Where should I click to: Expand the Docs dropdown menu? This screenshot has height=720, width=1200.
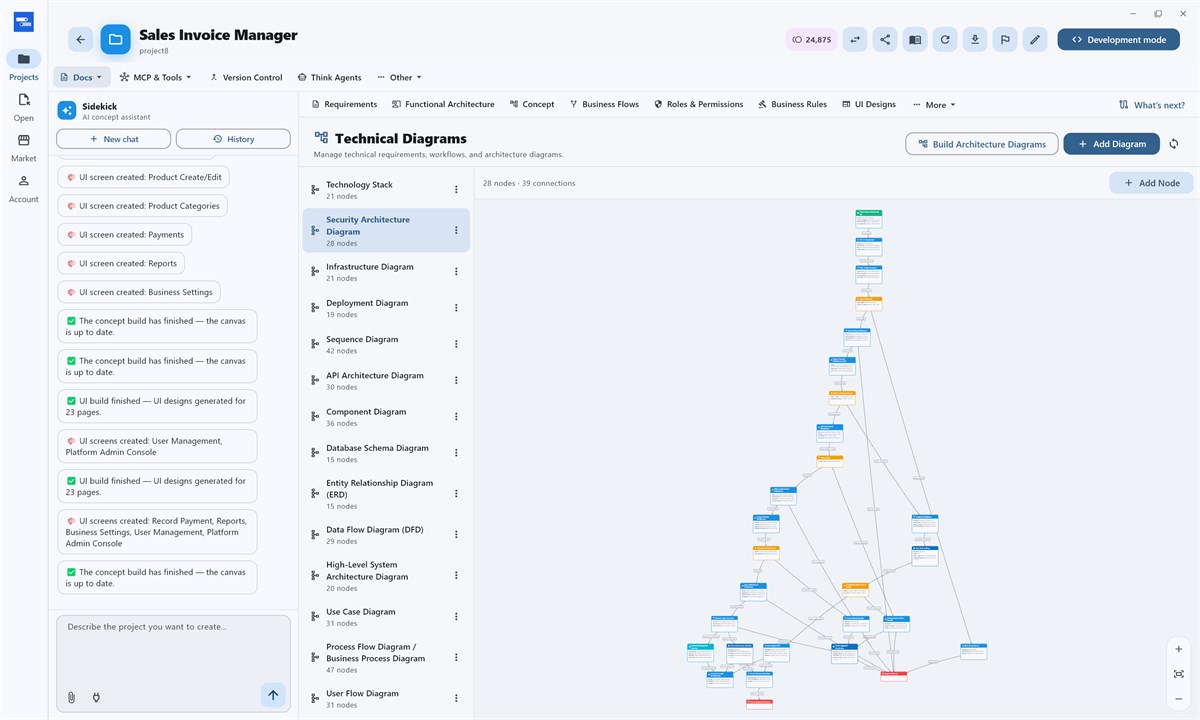point(81,77)
